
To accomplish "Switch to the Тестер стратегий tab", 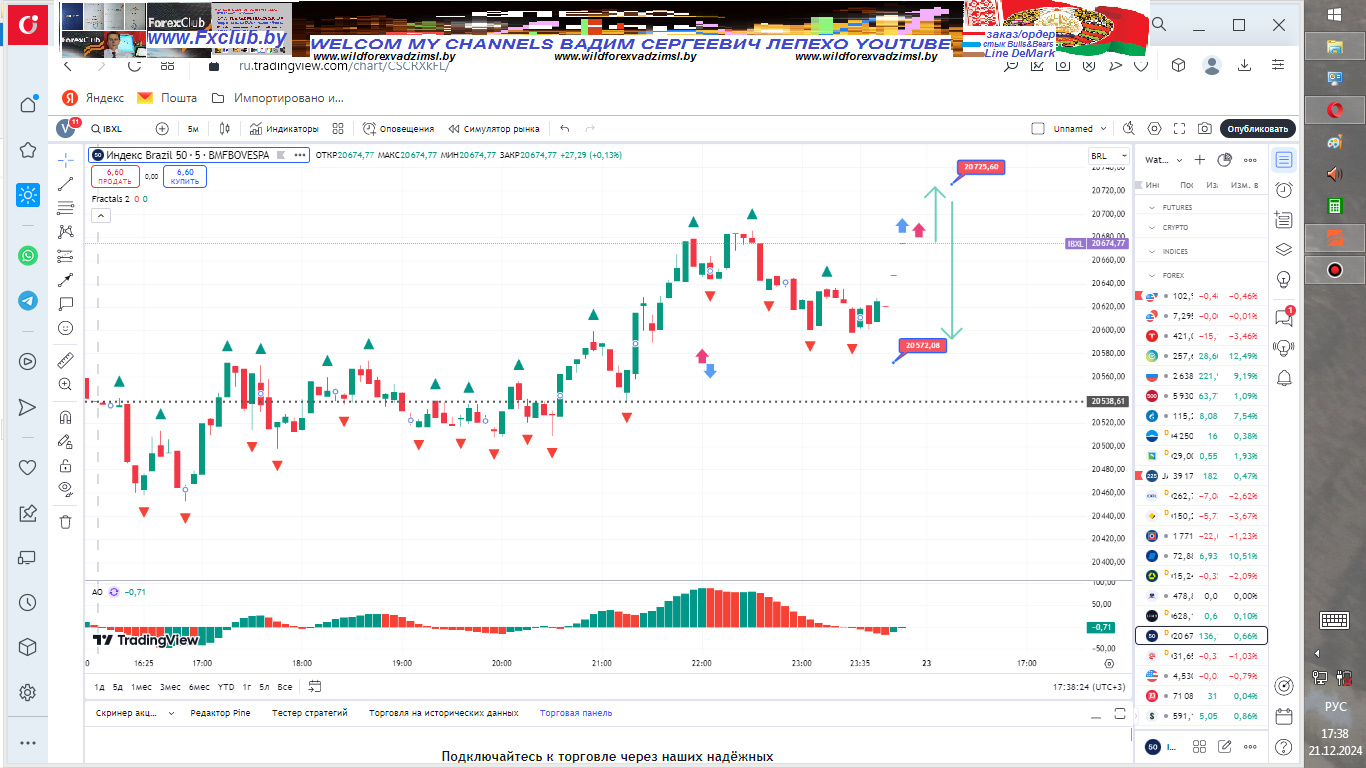I will pyautogui.click(x=310, y=713).
